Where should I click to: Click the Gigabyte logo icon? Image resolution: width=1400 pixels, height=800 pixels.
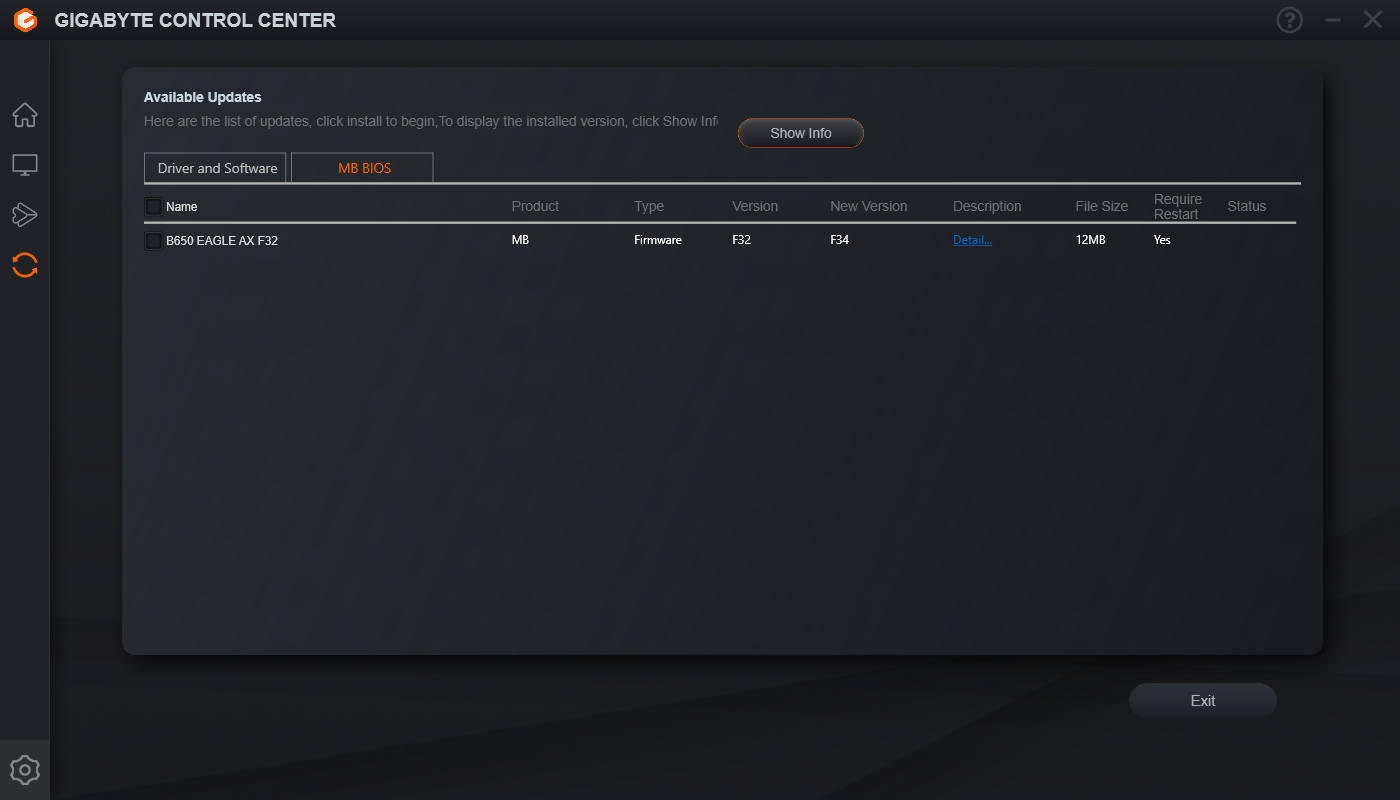click(25, 20)
